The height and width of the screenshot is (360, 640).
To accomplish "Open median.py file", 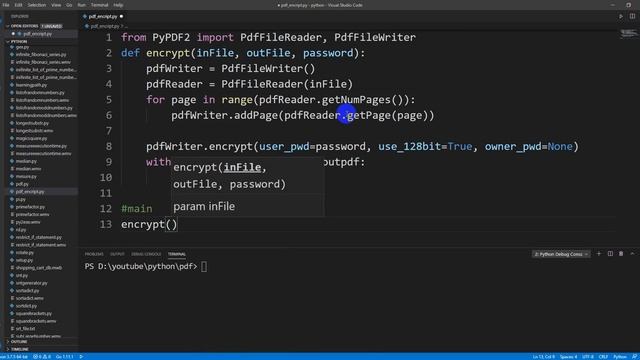I will tap(26, 161).
